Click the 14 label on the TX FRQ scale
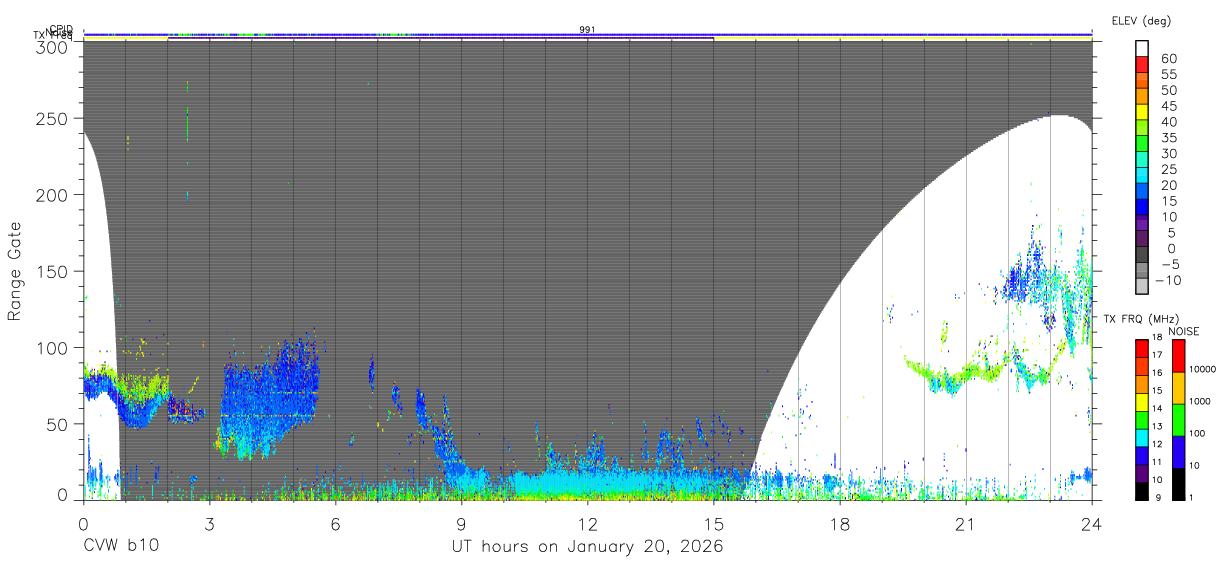This screenshot has width=1228, height=567. [x=1158, y=408]
